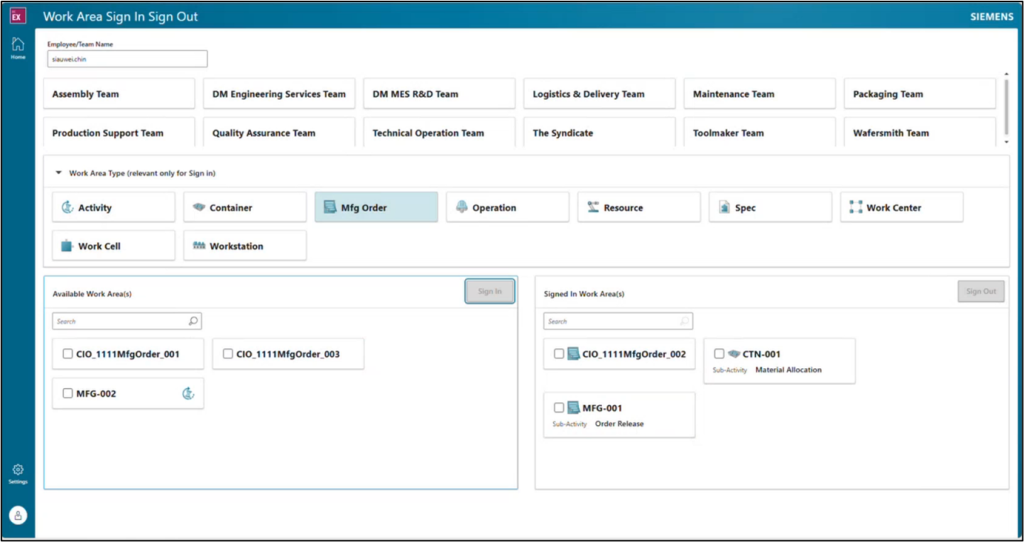Click the Operation type icon
1024x542 pixels.
(462, 207)
